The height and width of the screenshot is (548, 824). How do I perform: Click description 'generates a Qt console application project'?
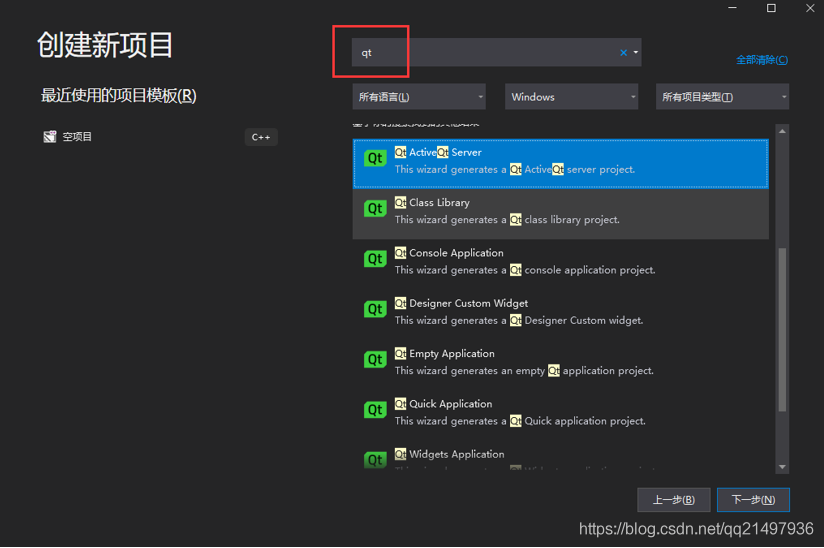tap(553, 270)
